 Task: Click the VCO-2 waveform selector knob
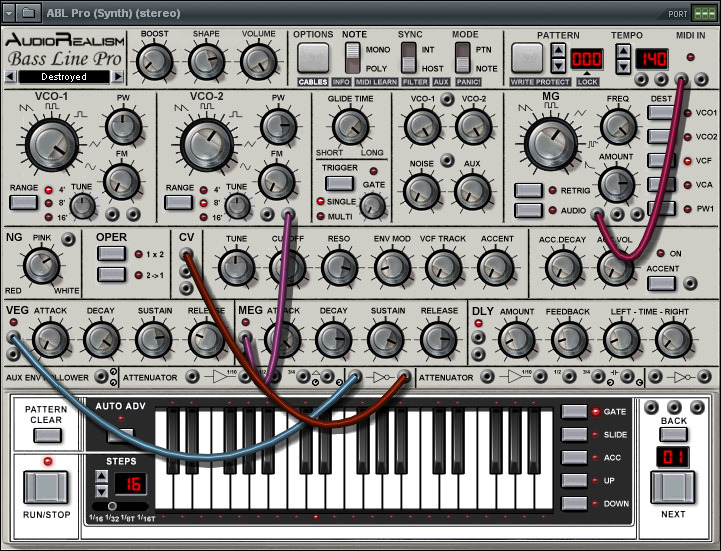pos(206,144)
